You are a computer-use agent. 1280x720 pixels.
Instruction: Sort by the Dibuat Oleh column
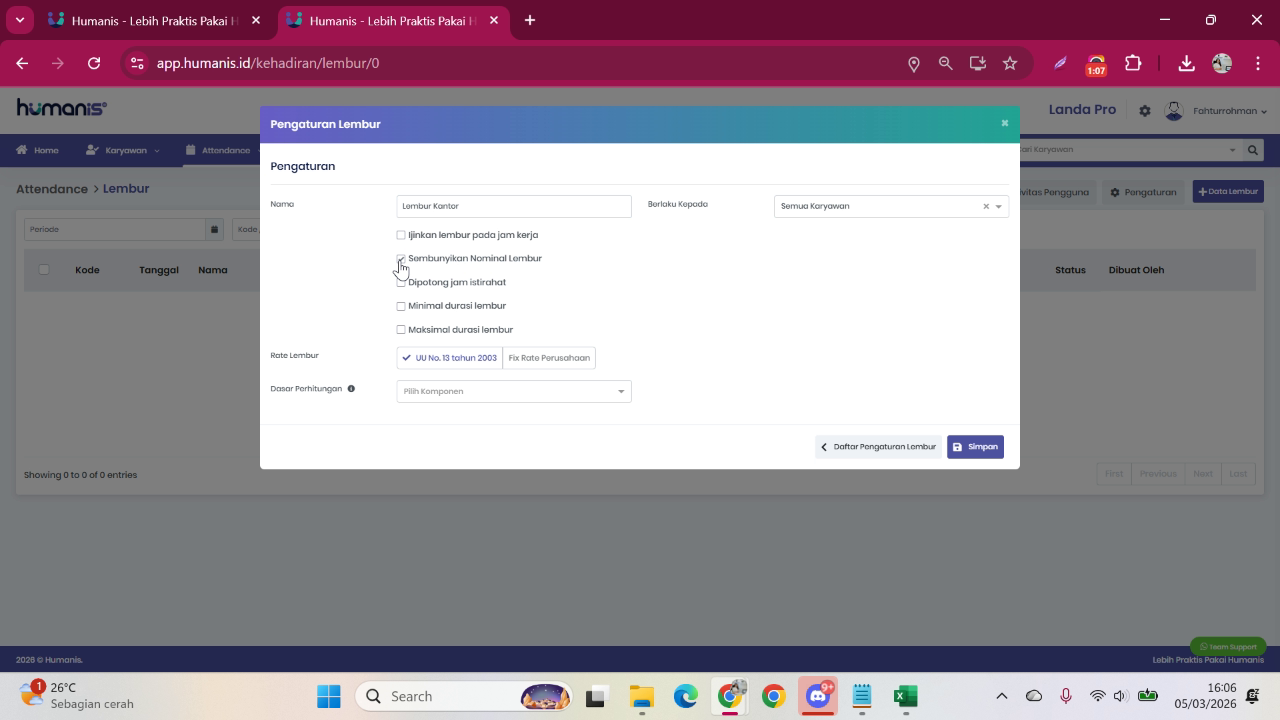pos(1136,270)
